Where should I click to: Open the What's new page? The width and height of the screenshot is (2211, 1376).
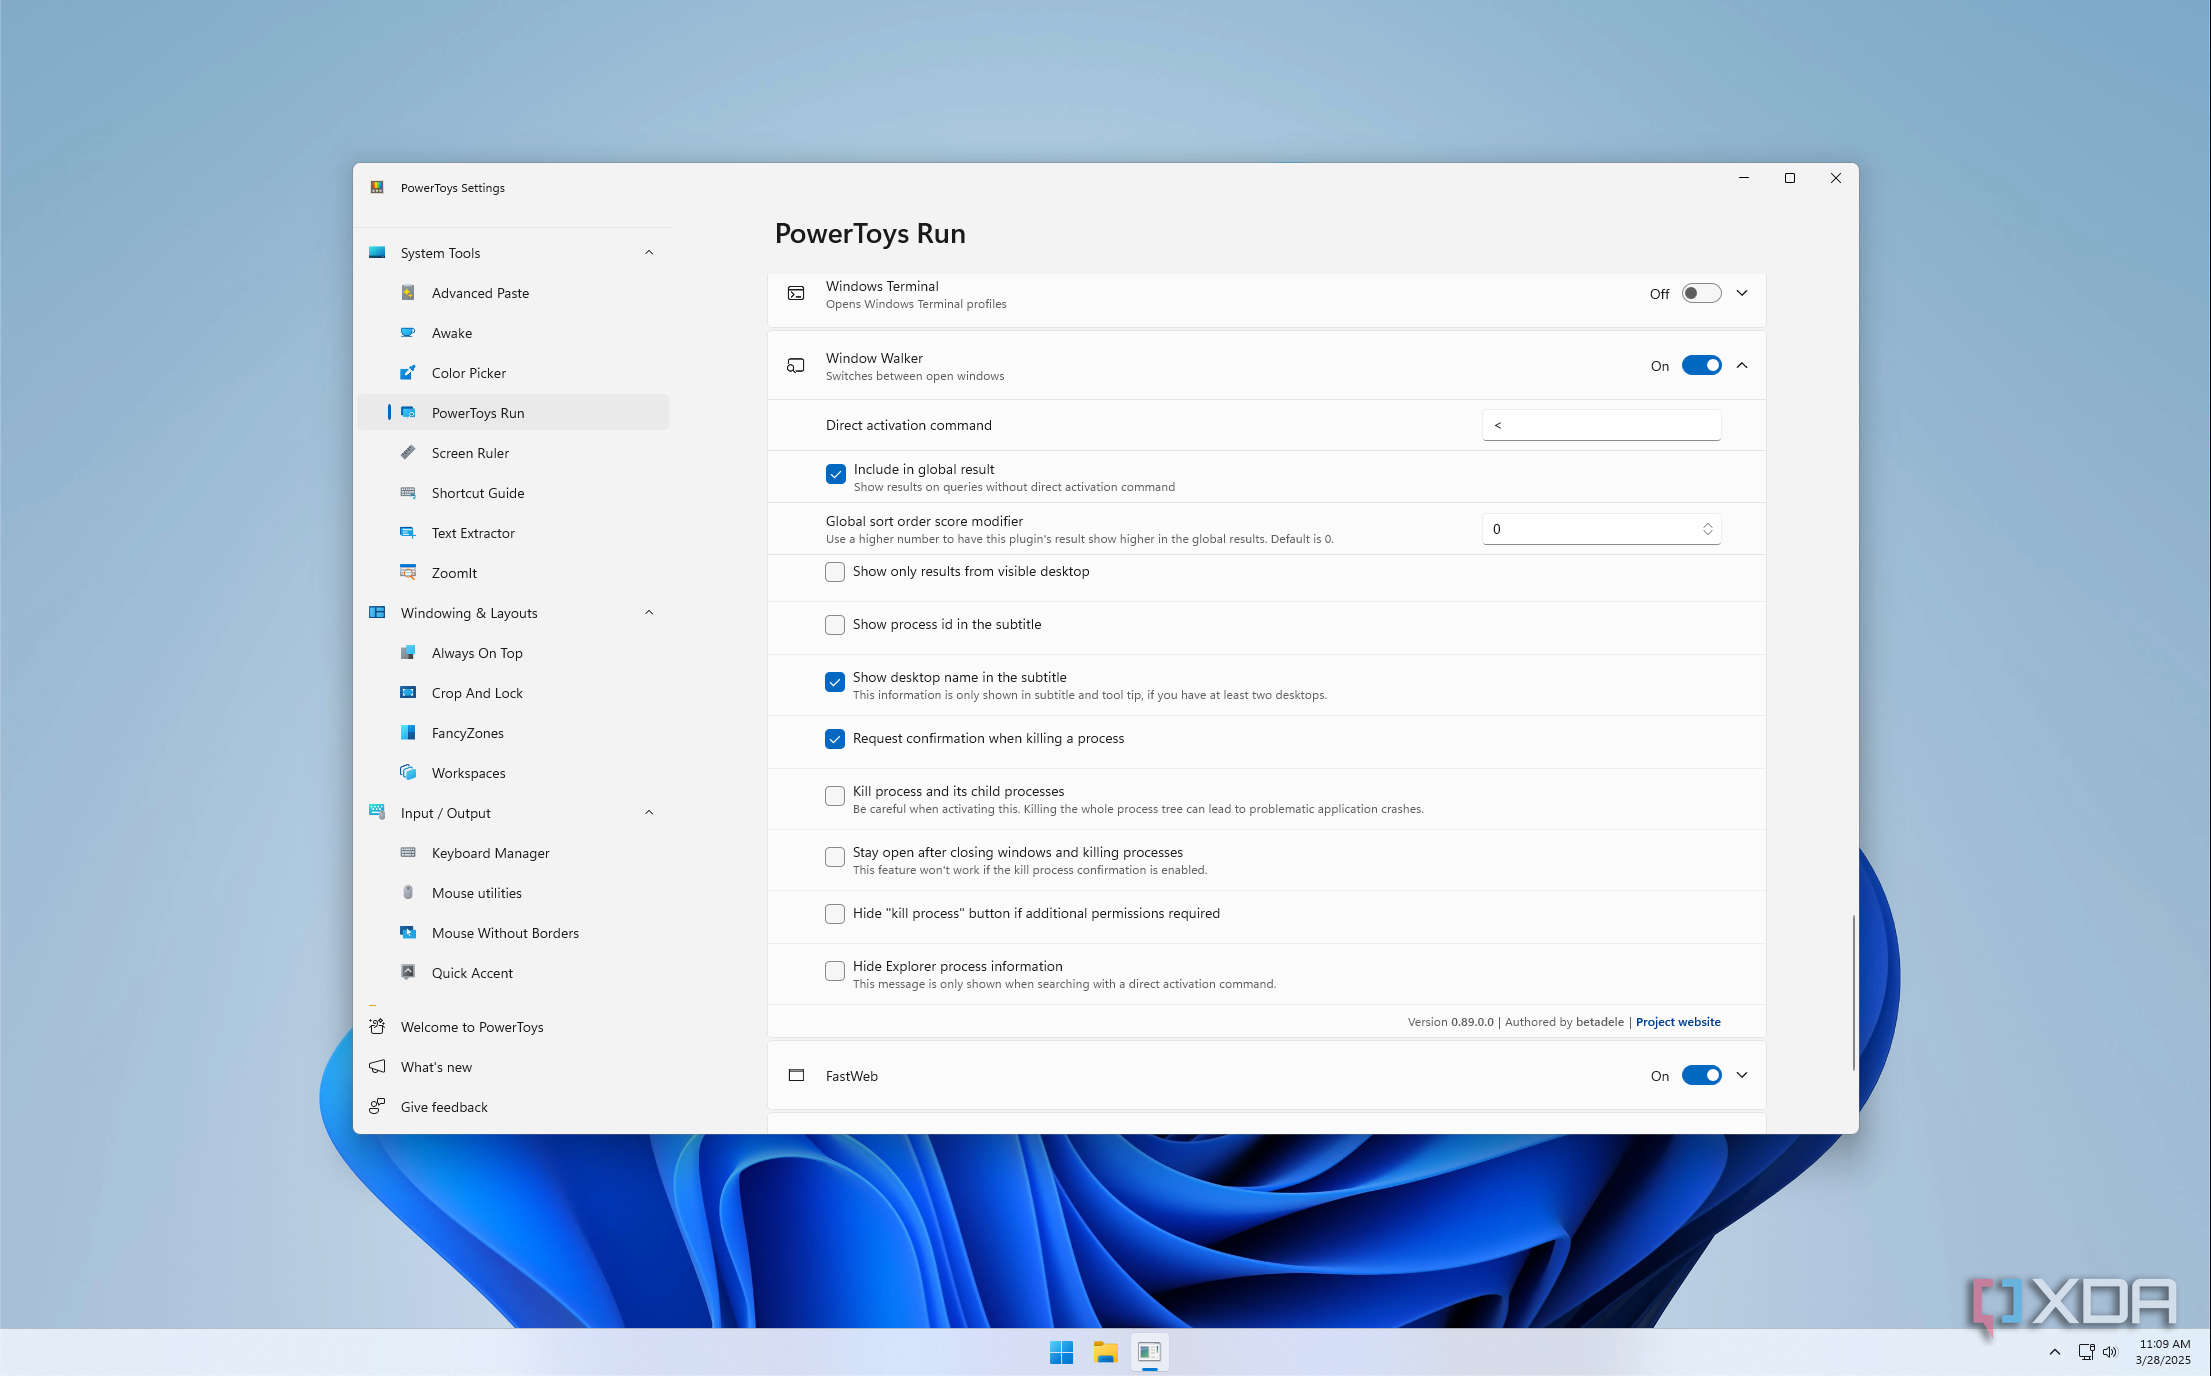513,1067
